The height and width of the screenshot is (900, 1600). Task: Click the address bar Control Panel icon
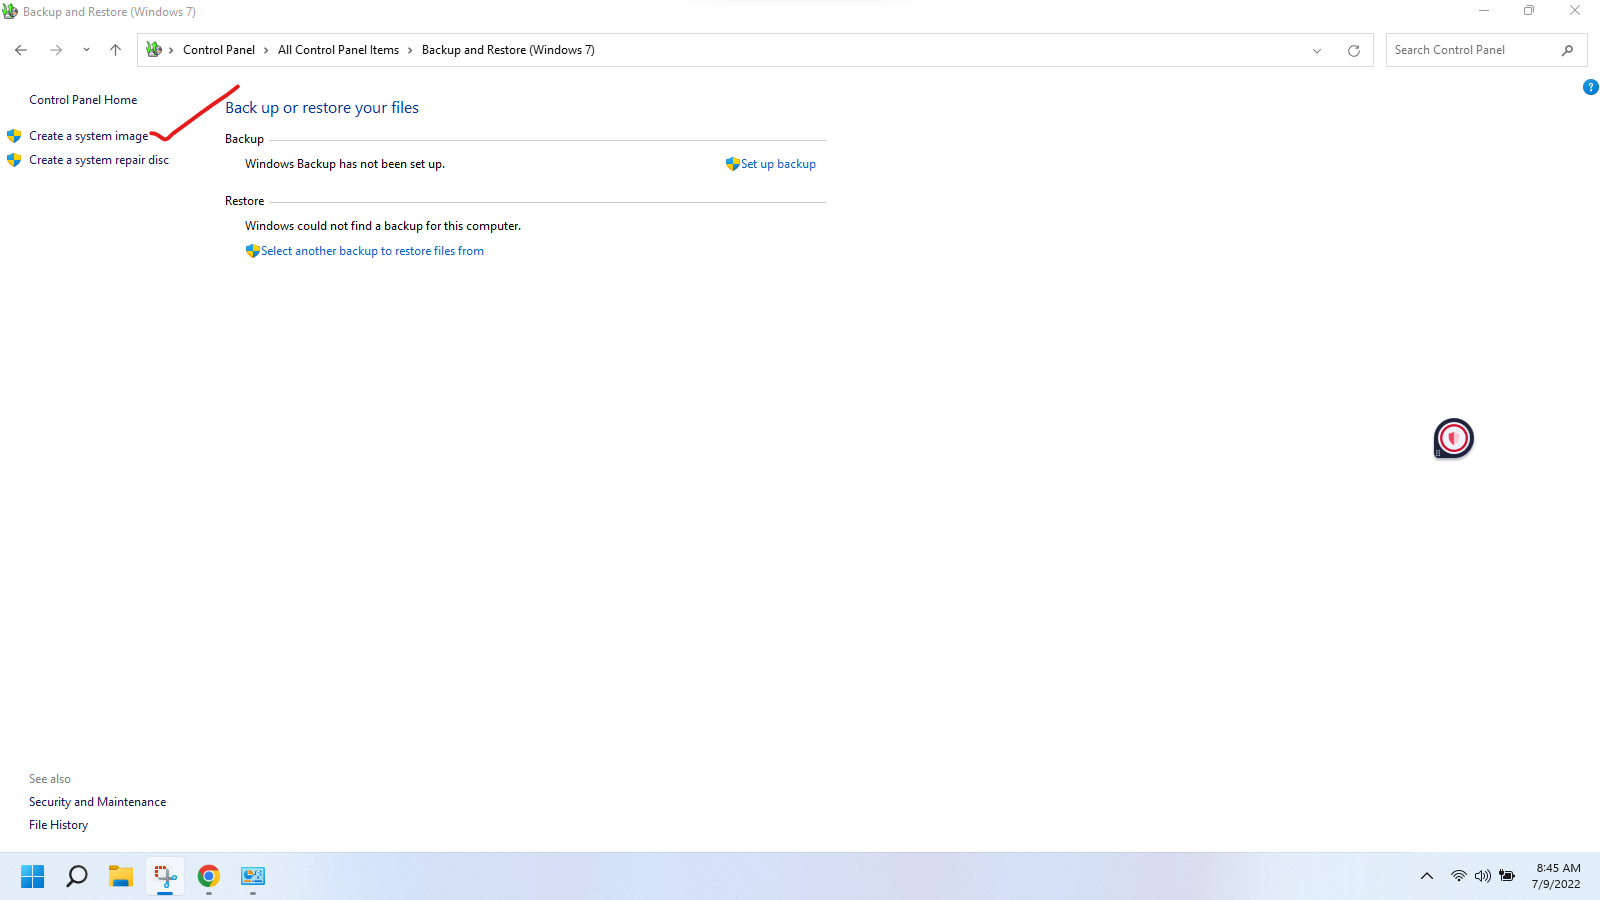[x=154, y=50]
